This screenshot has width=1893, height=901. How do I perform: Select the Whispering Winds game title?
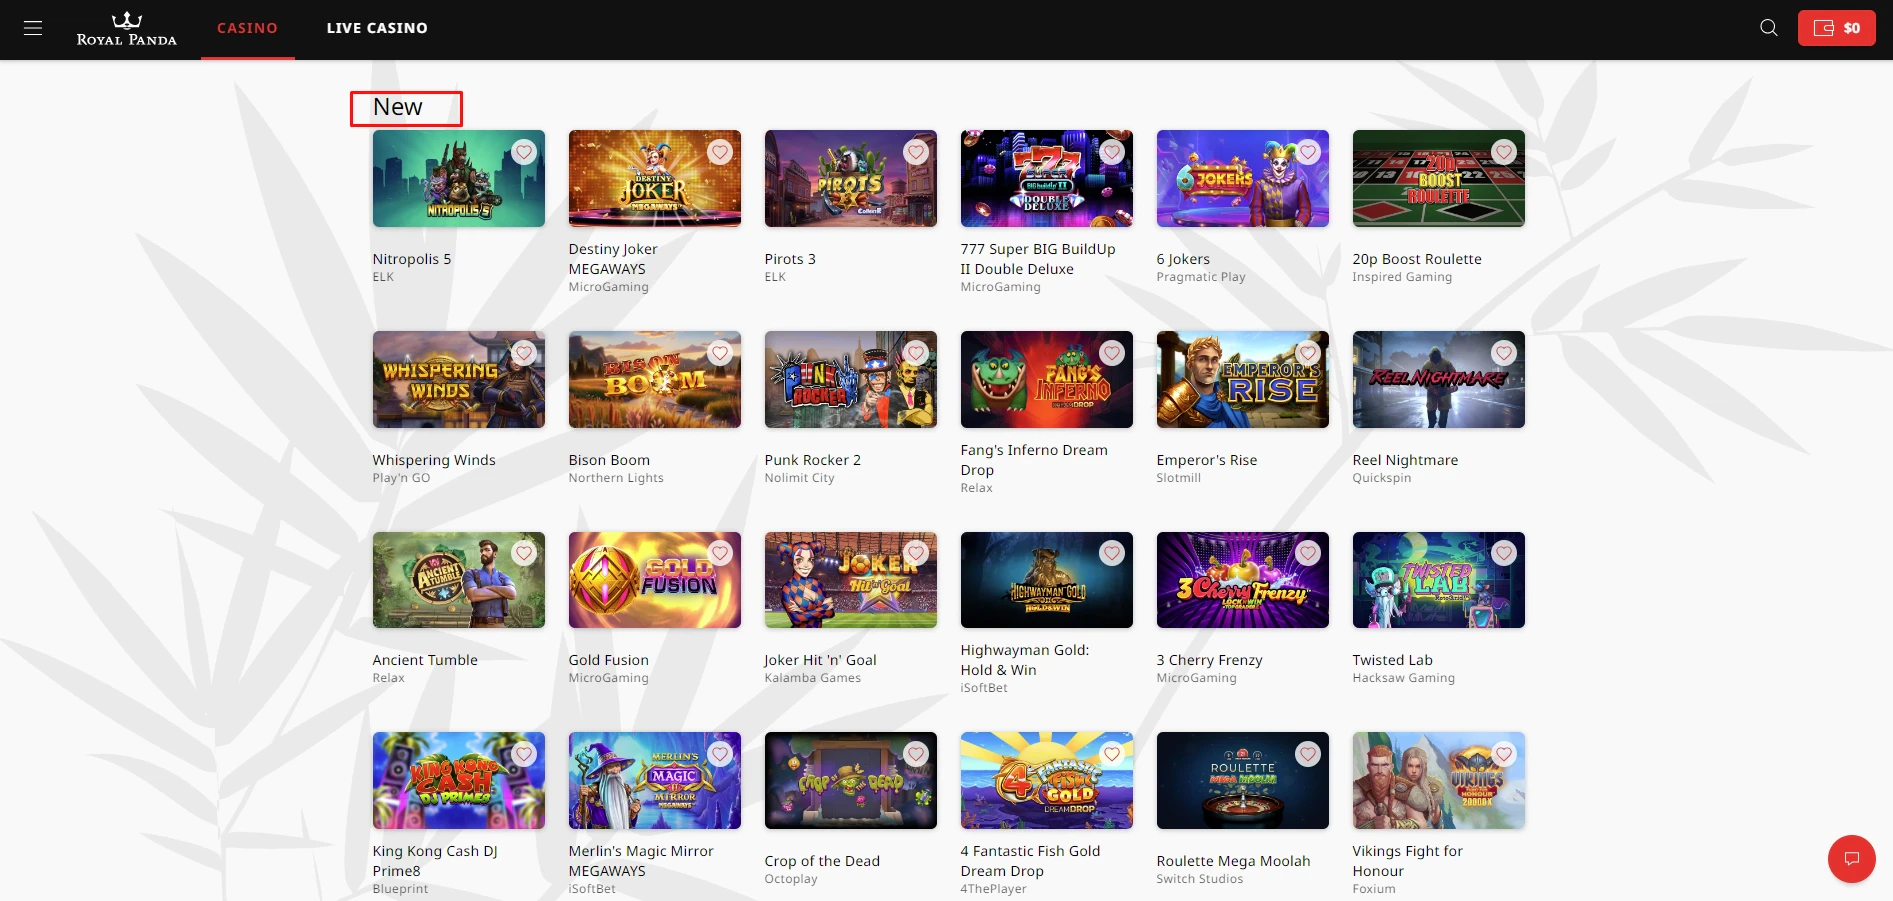434,460
